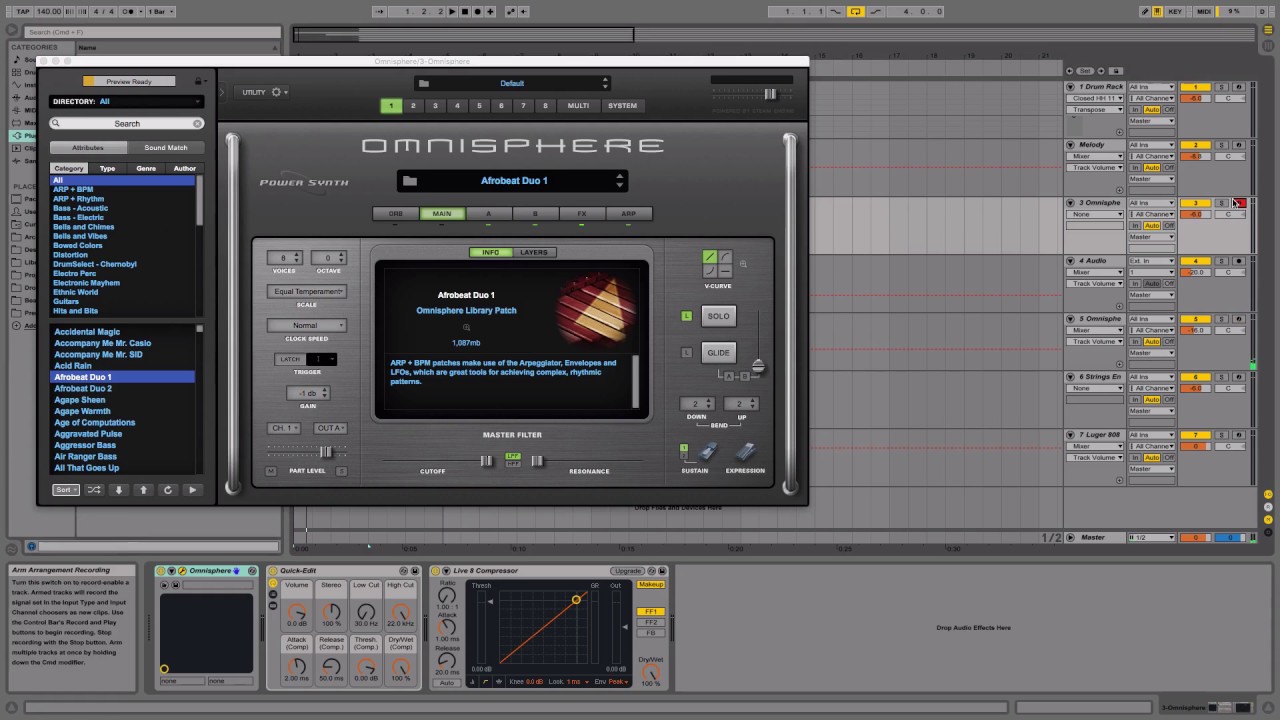Select the MULTI tab
1280x720 pixels.
tap(578, 105)
